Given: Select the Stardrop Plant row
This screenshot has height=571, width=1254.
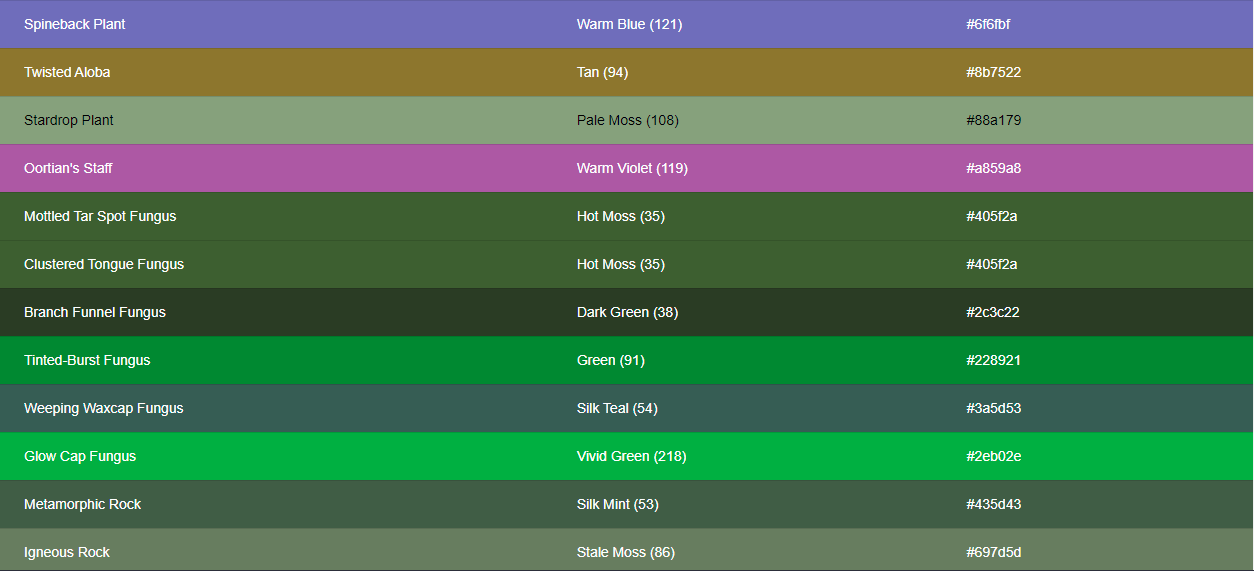Looking at the screenshot, I should pyautogui.click(x=626, y=120).
